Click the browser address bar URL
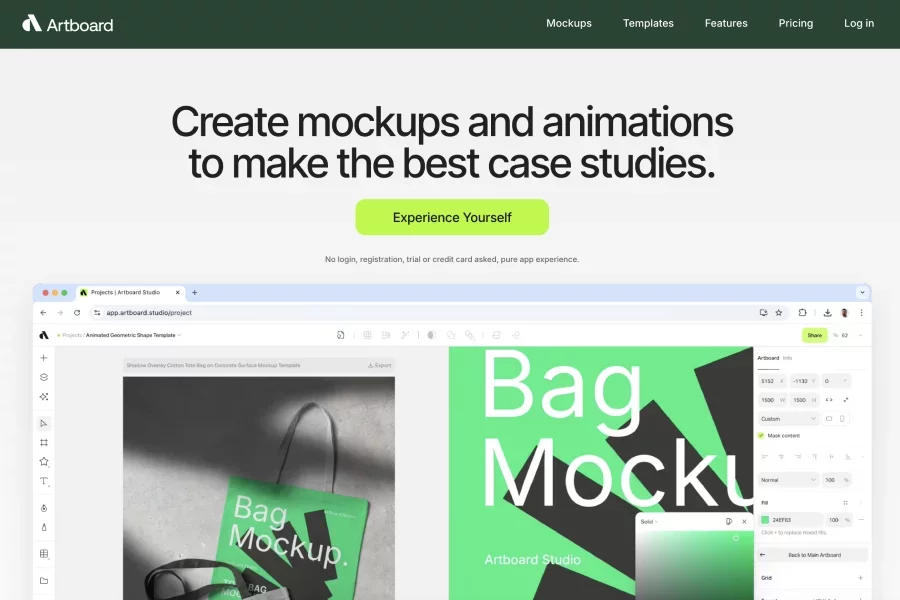 point(149,313)
